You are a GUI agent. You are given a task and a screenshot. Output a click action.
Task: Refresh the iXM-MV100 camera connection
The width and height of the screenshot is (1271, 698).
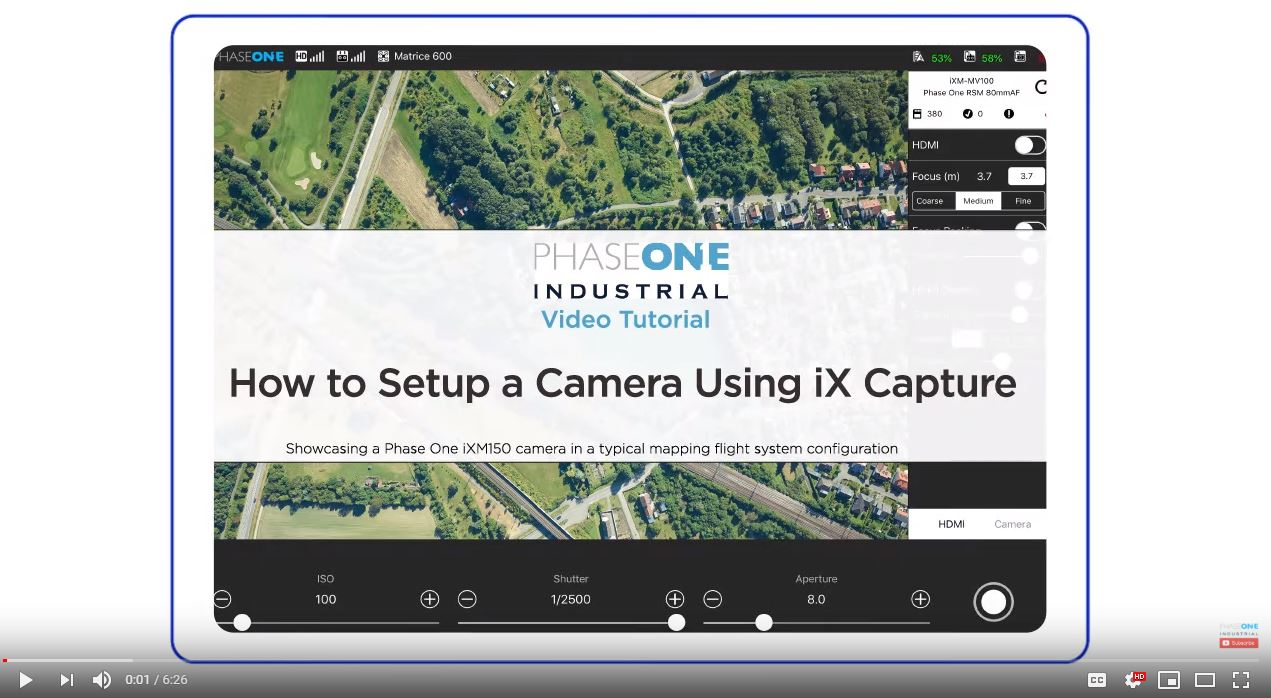(1040, 86)
